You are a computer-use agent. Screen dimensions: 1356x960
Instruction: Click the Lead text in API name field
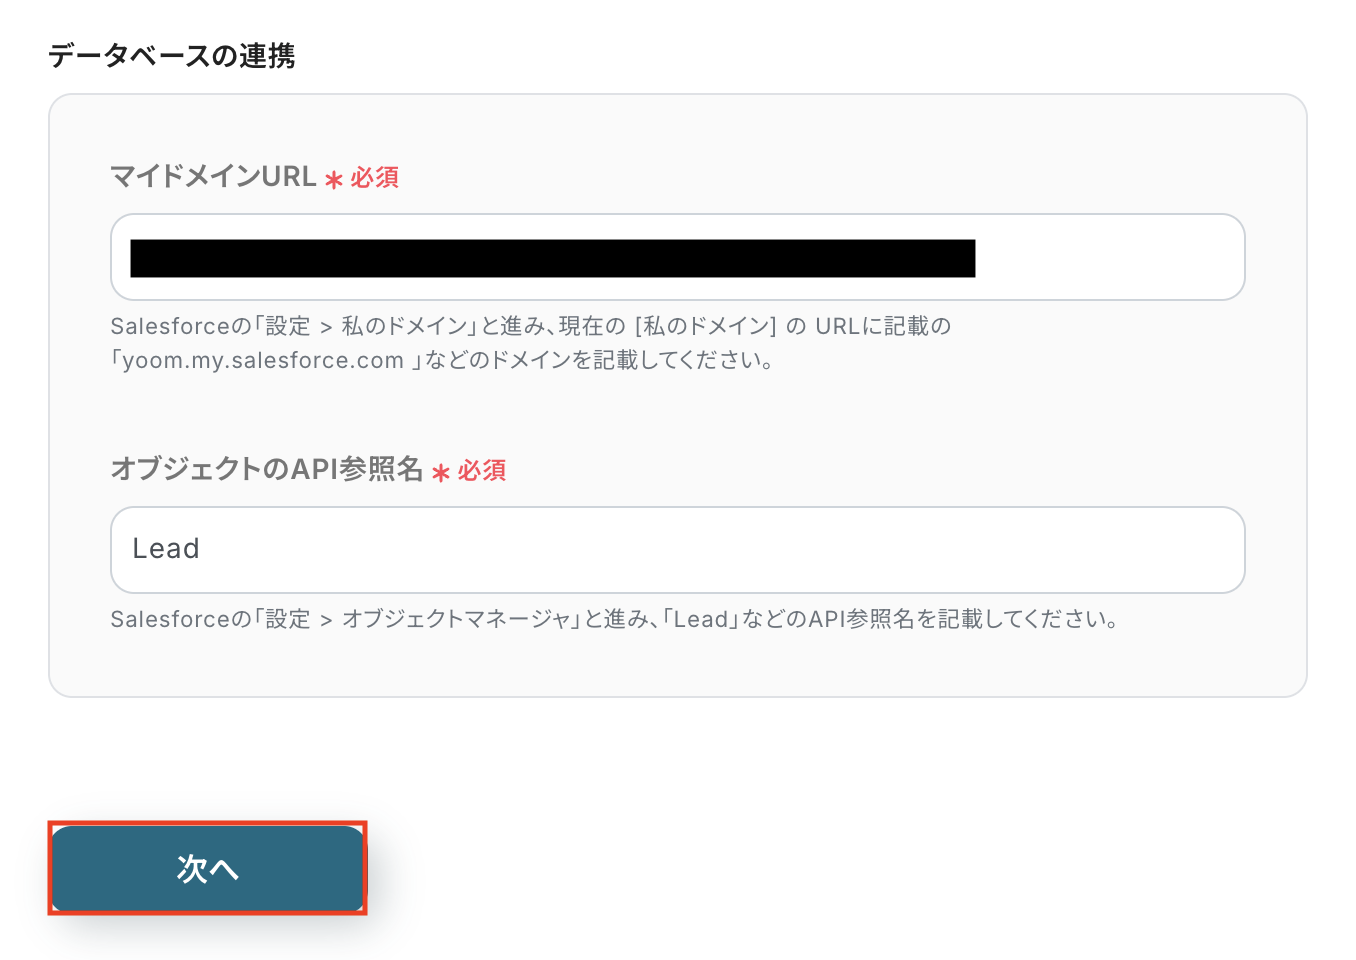coord(166,549)
